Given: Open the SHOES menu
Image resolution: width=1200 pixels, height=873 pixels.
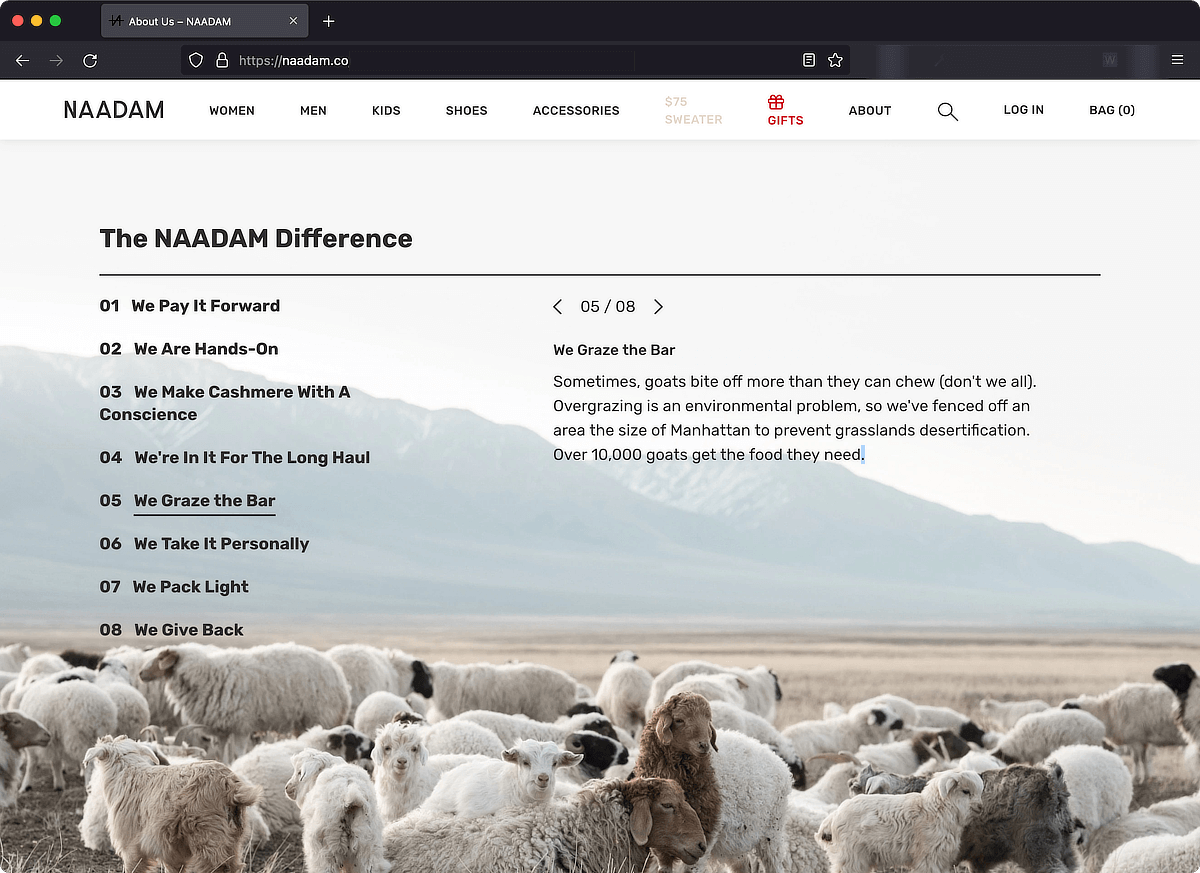Looking at the screenshot, I should (x=467, y=111).
